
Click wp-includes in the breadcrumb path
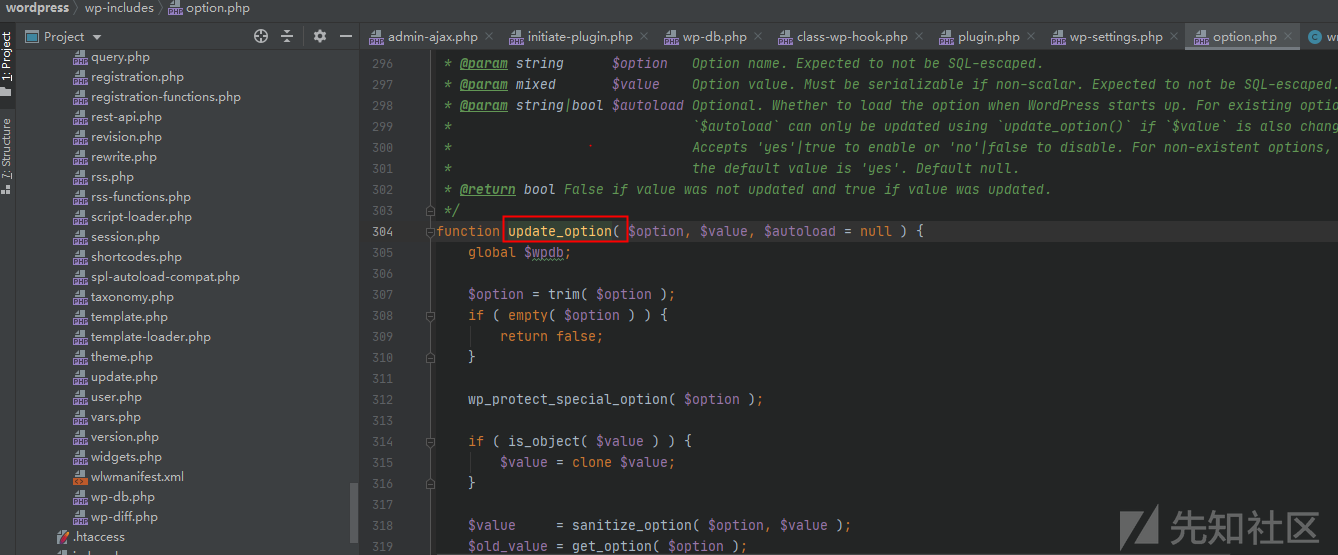[119, 8]
